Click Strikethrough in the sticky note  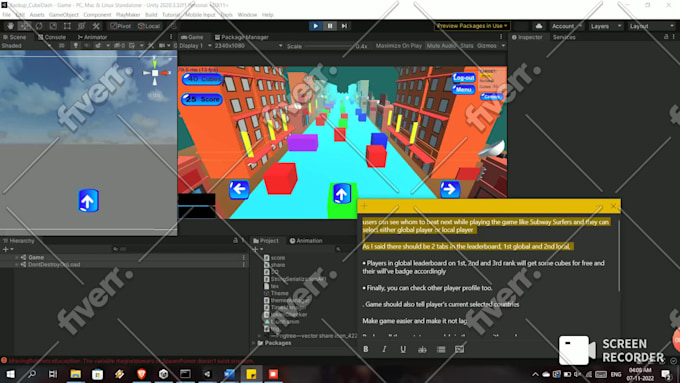[x=422, y=349]
